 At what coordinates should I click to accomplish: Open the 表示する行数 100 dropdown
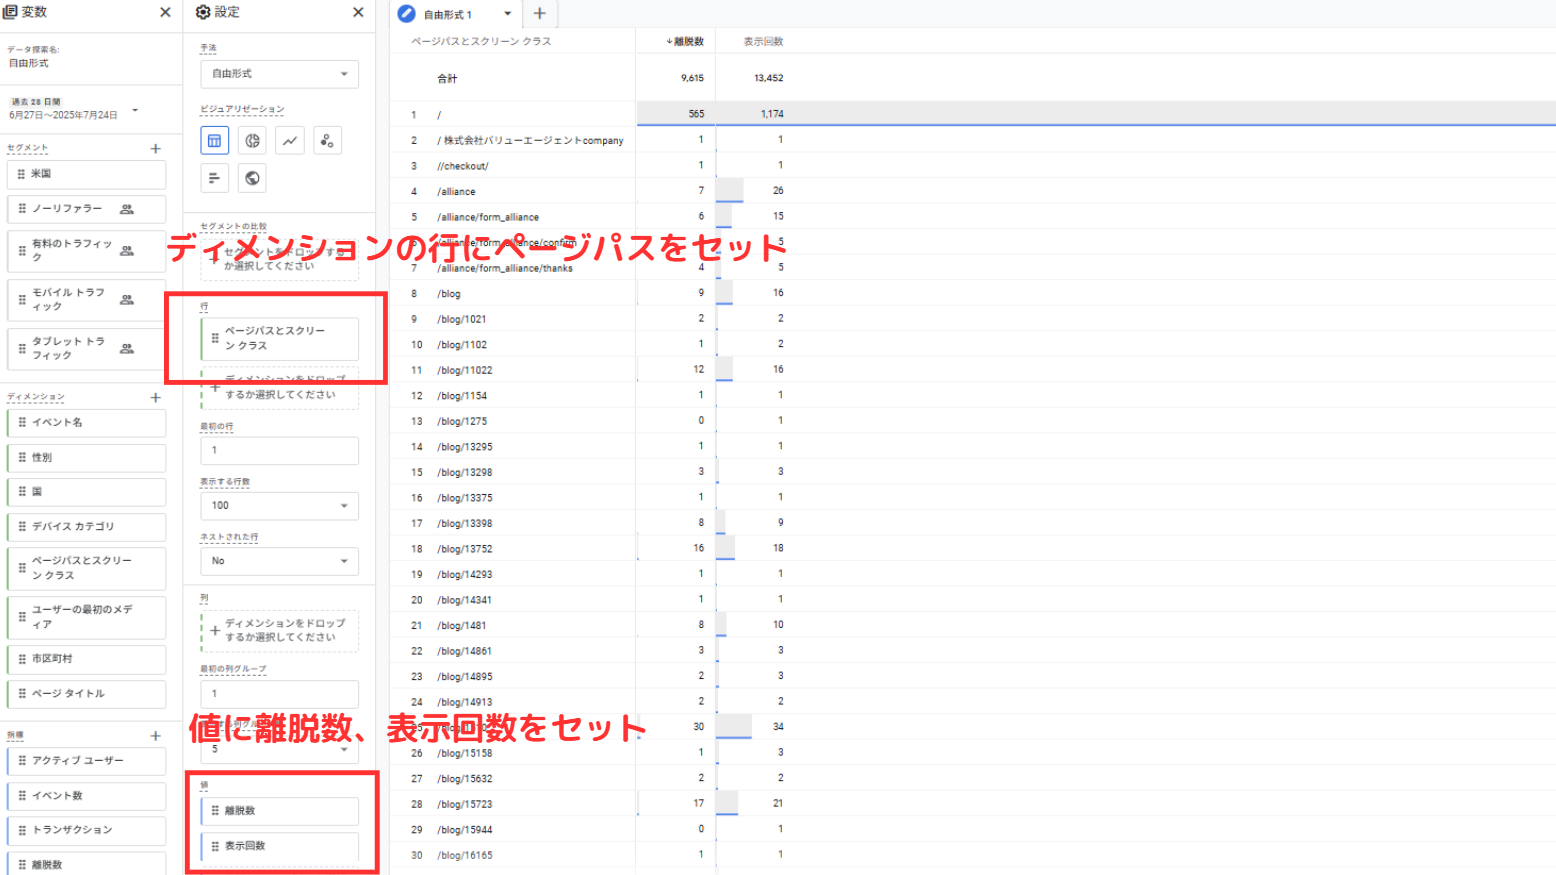(x=279, y=506)
